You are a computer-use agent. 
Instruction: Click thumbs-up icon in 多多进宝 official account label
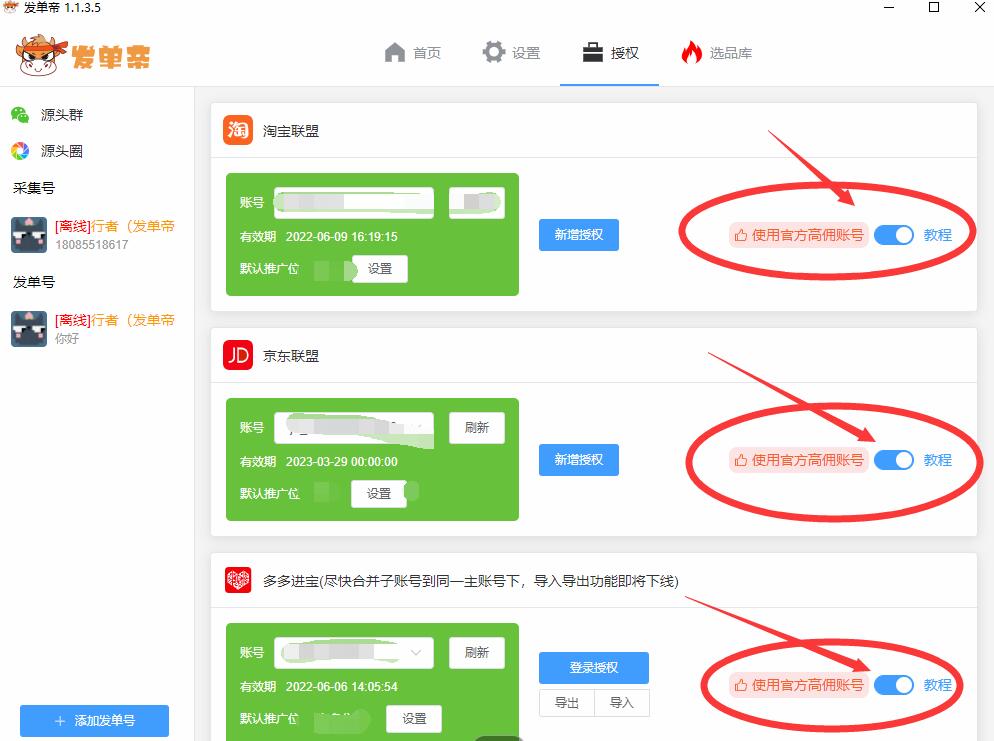point(740,685)
